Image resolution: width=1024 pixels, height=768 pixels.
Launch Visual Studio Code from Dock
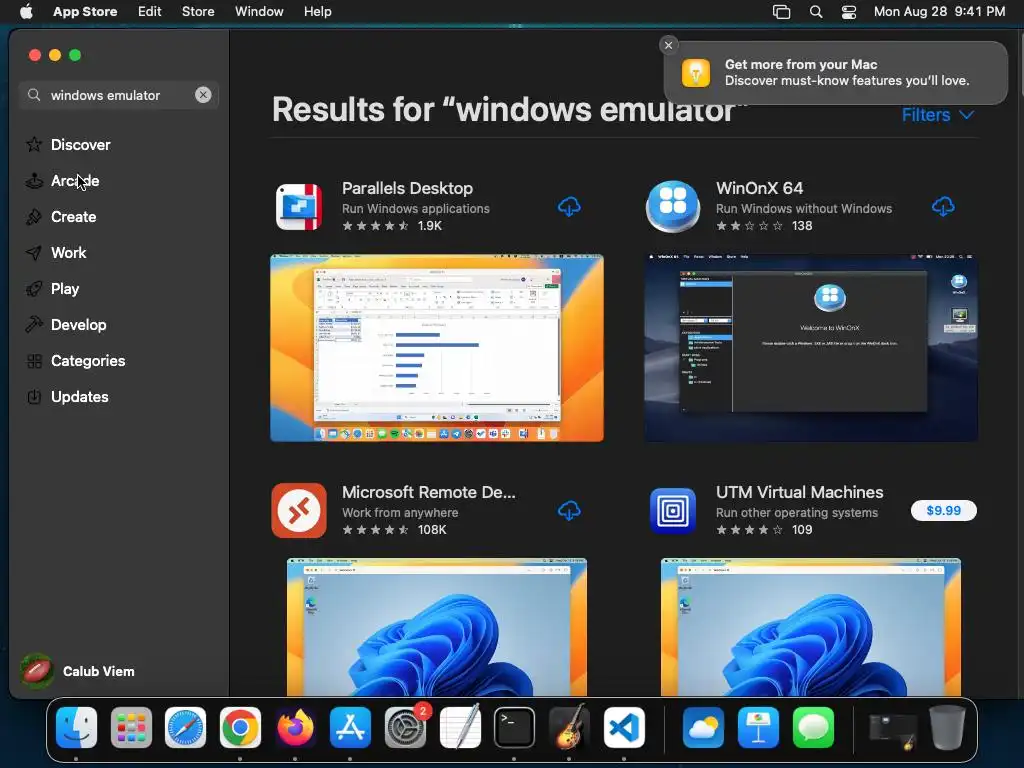pyautogui.click(x=624, y=728)
